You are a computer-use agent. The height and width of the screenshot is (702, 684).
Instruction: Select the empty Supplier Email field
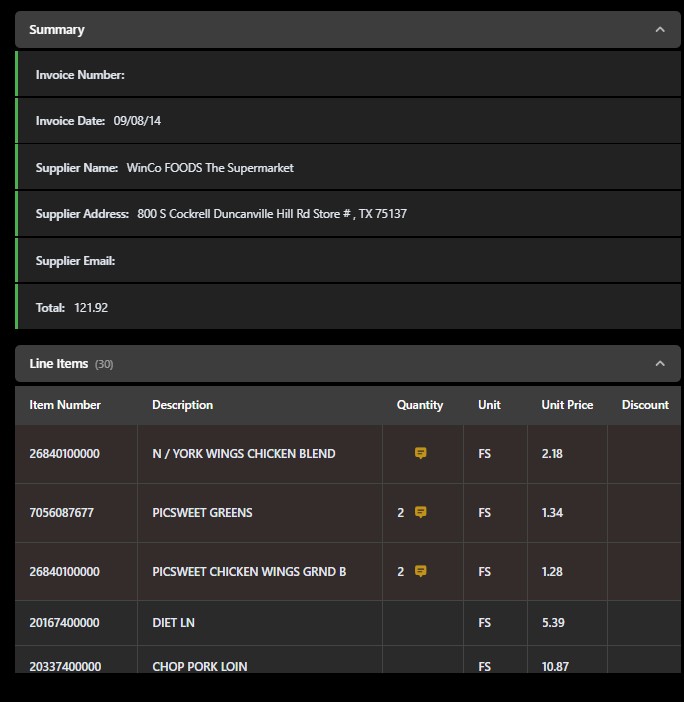point(349,261)
